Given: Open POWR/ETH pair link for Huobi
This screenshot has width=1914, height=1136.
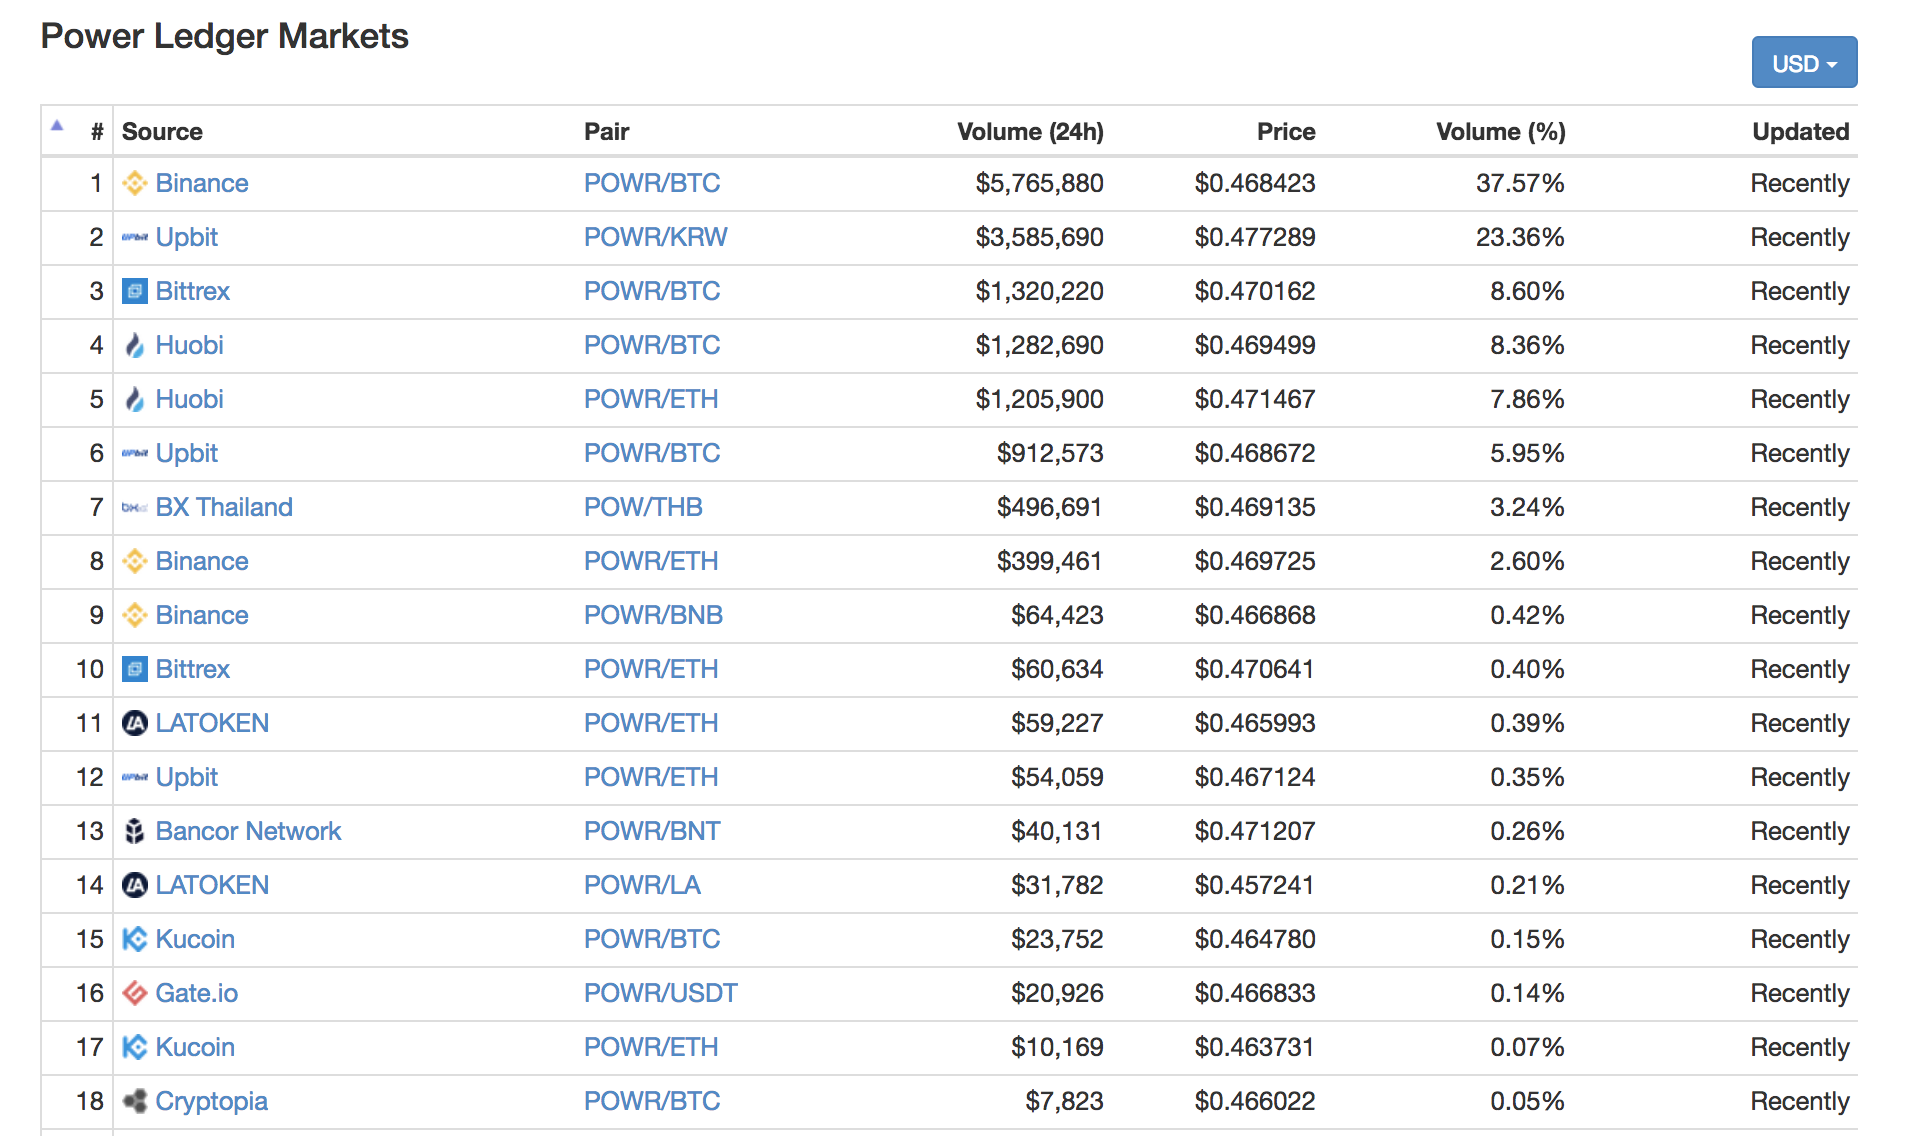Looking at the screenshot, I should tap(651, 399).
